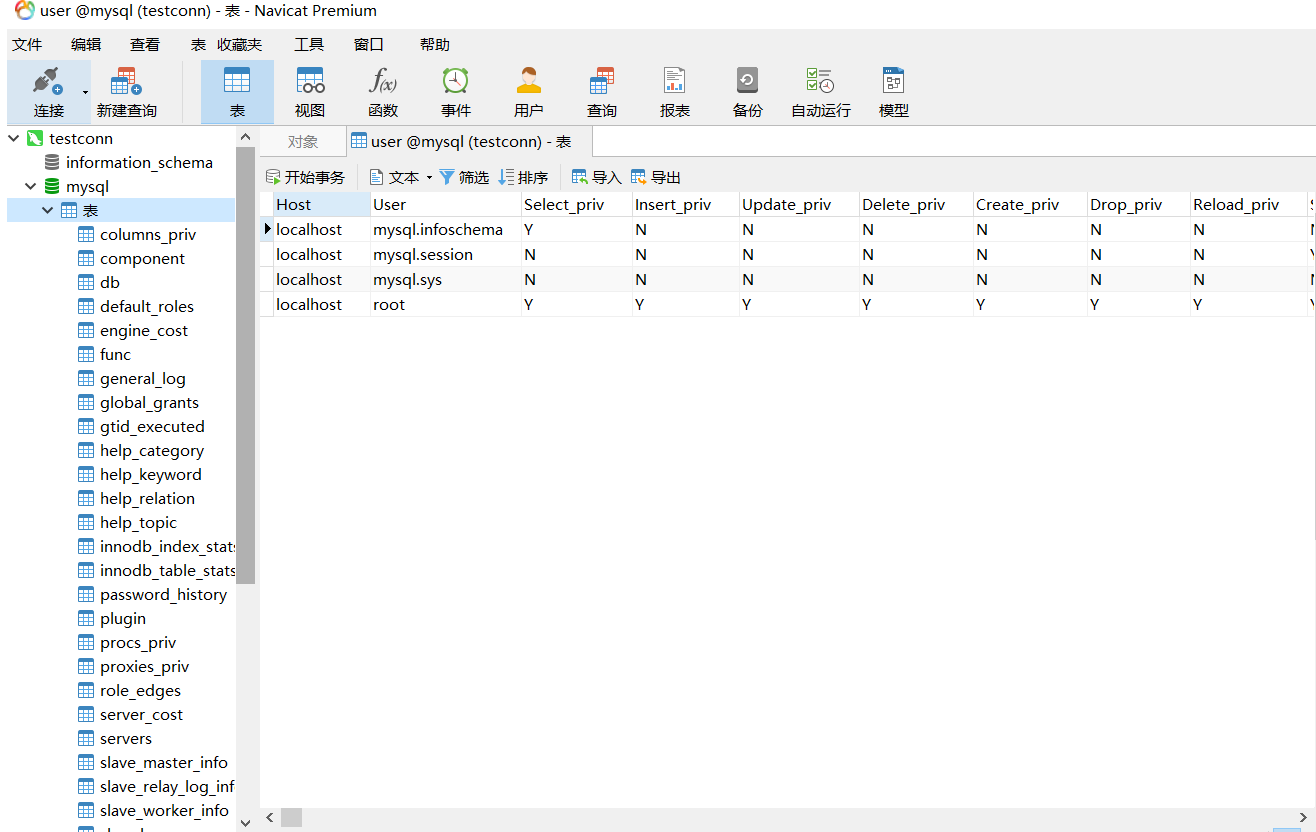Viewport: 1316px width, 832px height.
Task: Switch to the Objects (对象) tab
Action: [303, 141]
